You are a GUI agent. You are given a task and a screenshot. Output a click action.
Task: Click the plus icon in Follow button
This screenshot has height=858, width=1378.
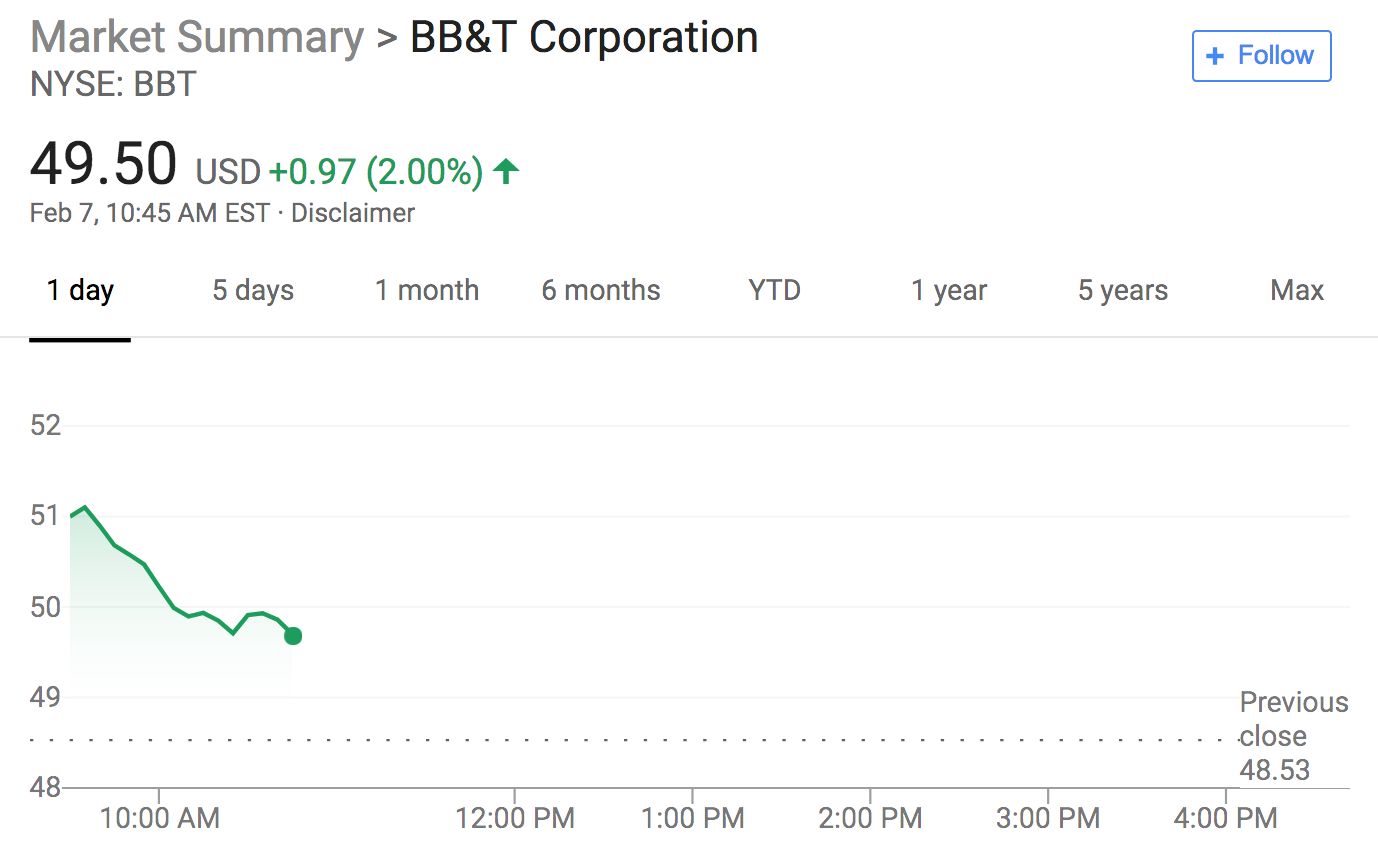(1215, 56)
